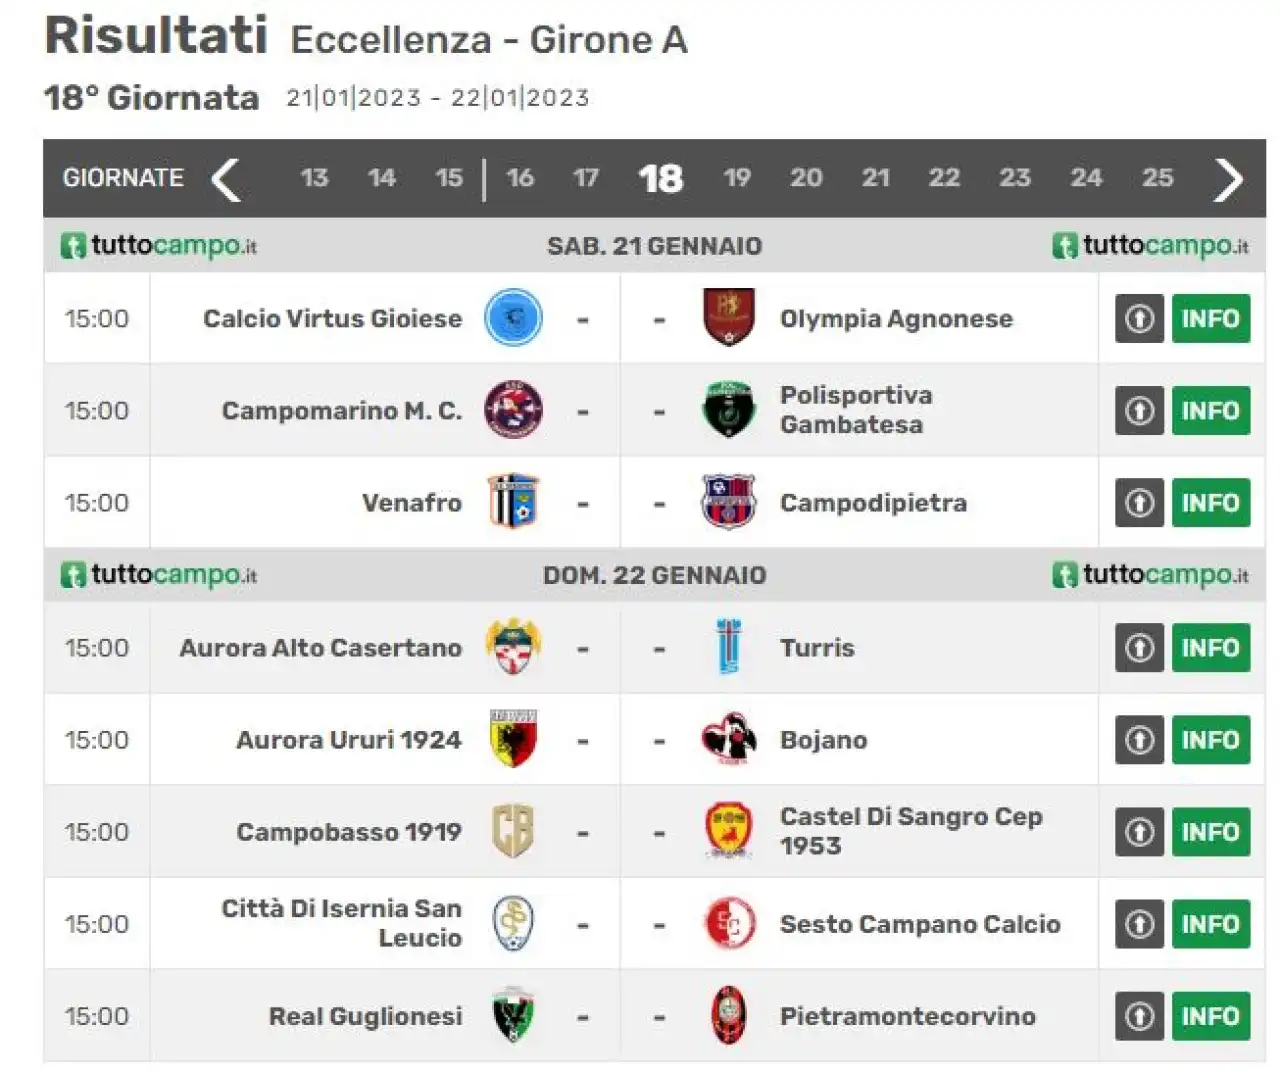Select the Turris team crest

(x=729, y=647)
